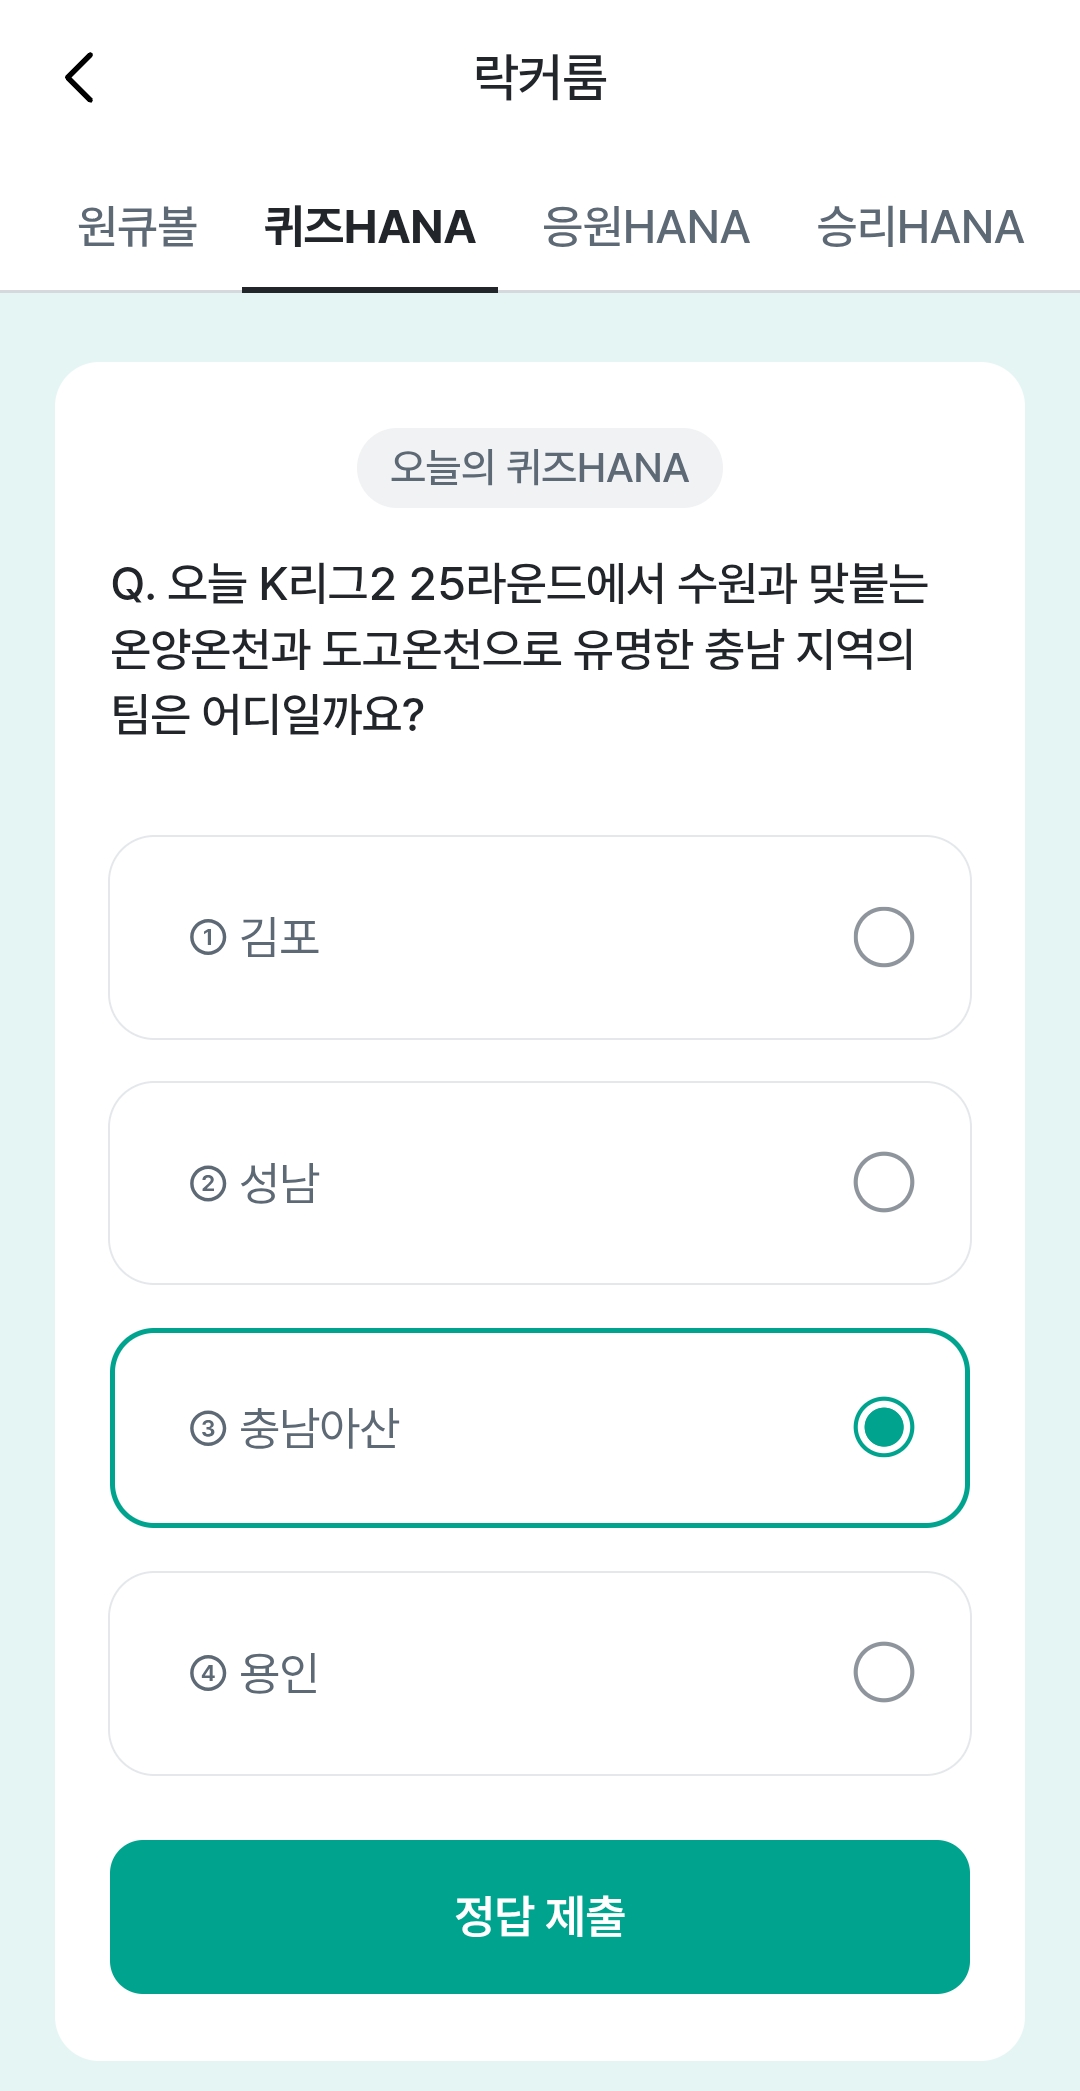Tap the 성남 answer text

point(279,1183)
